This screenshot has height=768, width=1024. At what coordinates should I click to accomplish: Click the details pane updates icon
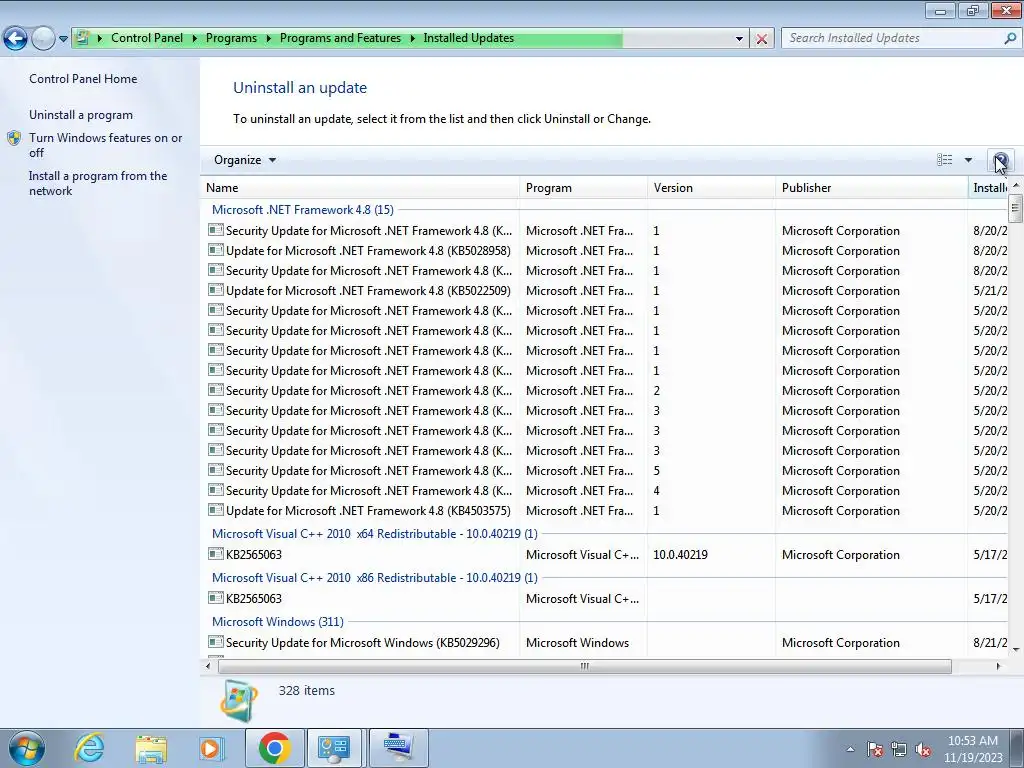(x=239, y=701)
